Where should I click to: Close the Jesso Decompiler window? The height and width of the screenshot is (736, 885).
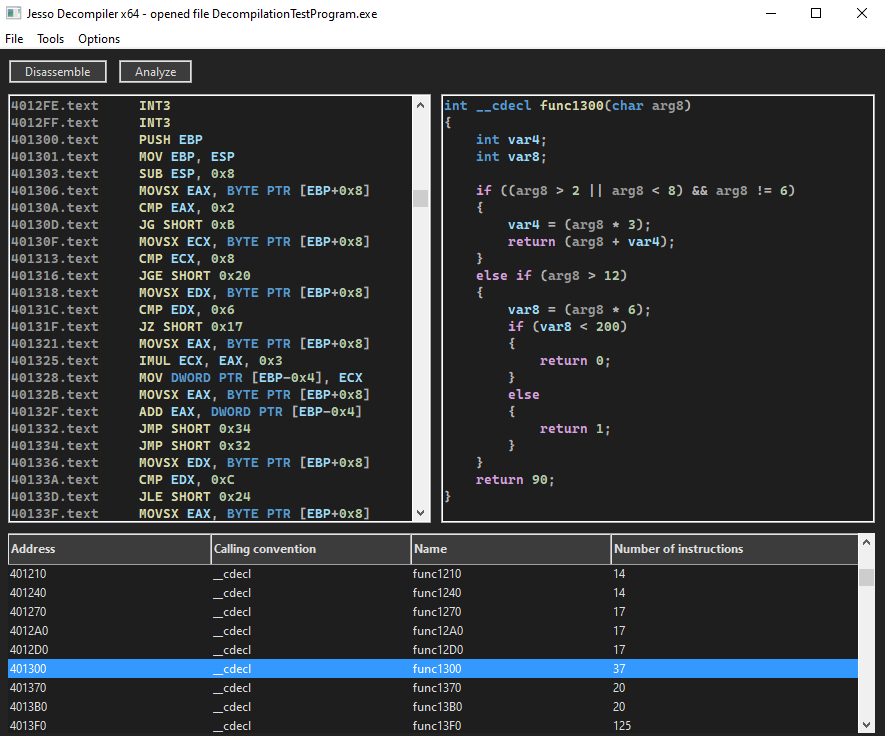click(861, 14)
